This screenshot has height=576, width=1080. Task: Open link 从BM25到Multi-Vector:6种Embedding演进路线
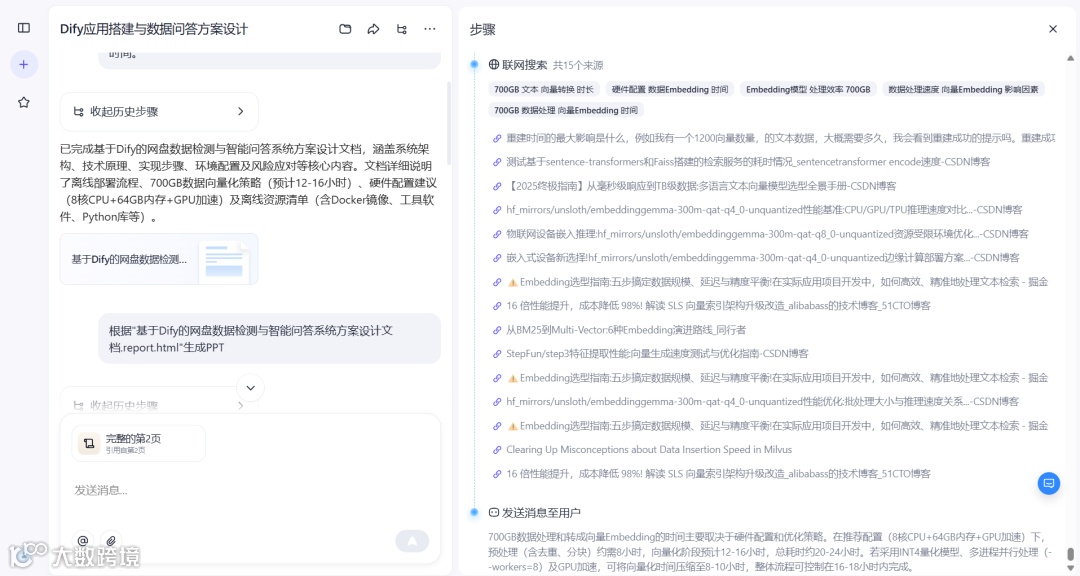coord(626,330)
